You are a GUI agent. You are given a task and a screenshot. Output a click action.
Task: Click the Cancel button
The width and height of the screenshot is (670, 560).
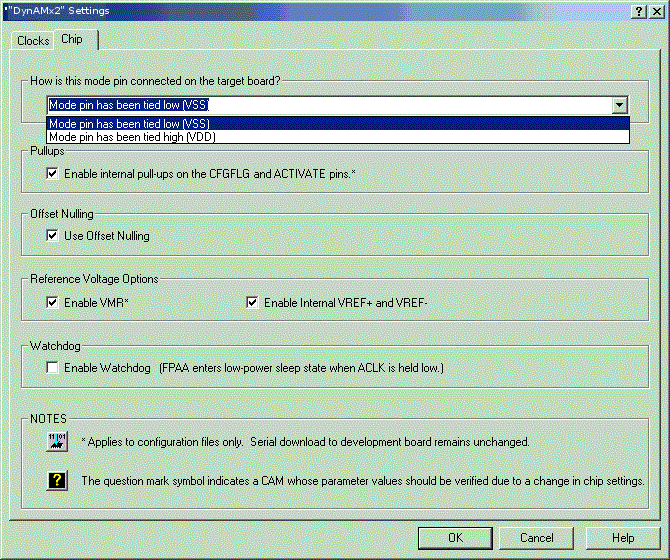pos(536,538)
